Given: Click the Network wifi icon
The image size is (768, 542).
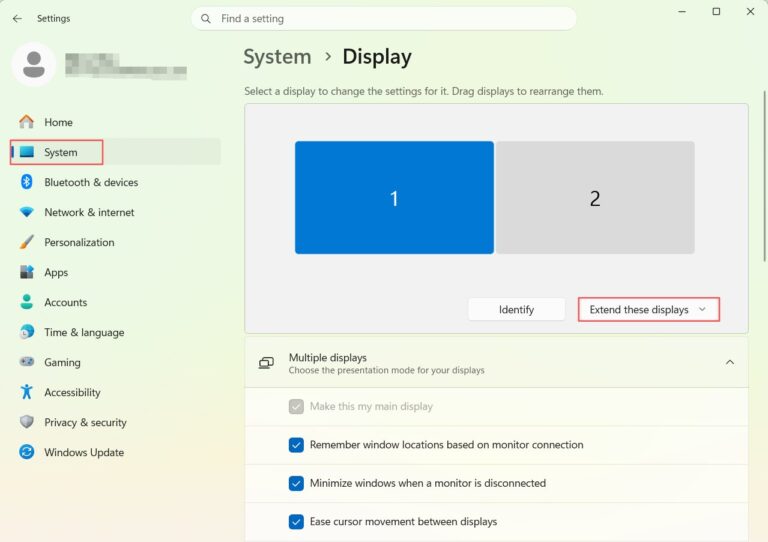Looking at the screenshot, I should pyautogui.click(x=26, y=212).
